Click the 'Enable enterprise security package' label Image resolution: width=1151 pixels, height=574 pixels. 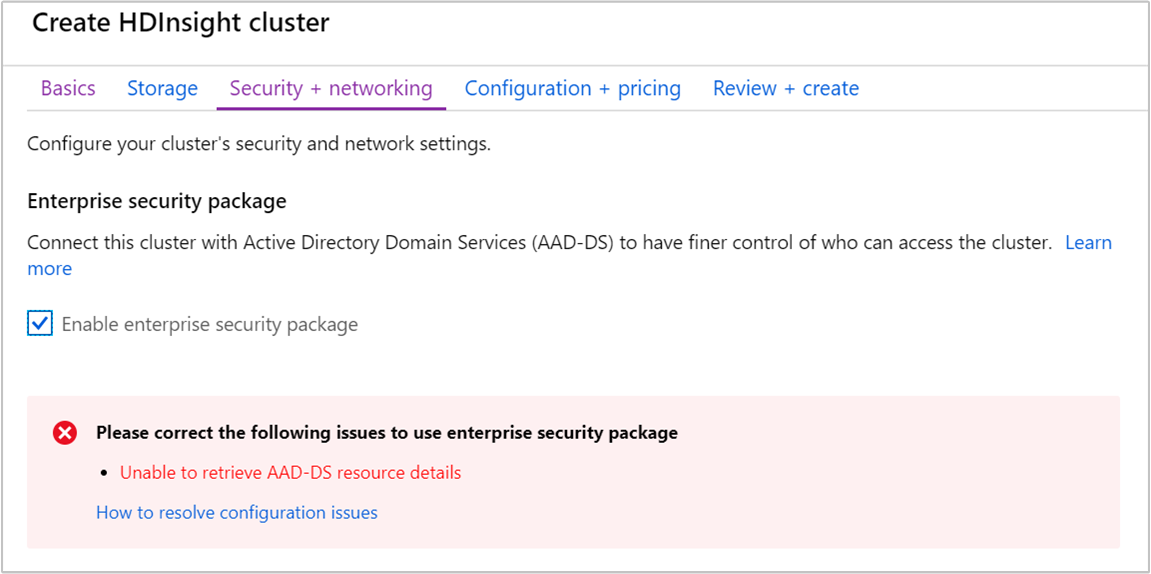(209, 324)
